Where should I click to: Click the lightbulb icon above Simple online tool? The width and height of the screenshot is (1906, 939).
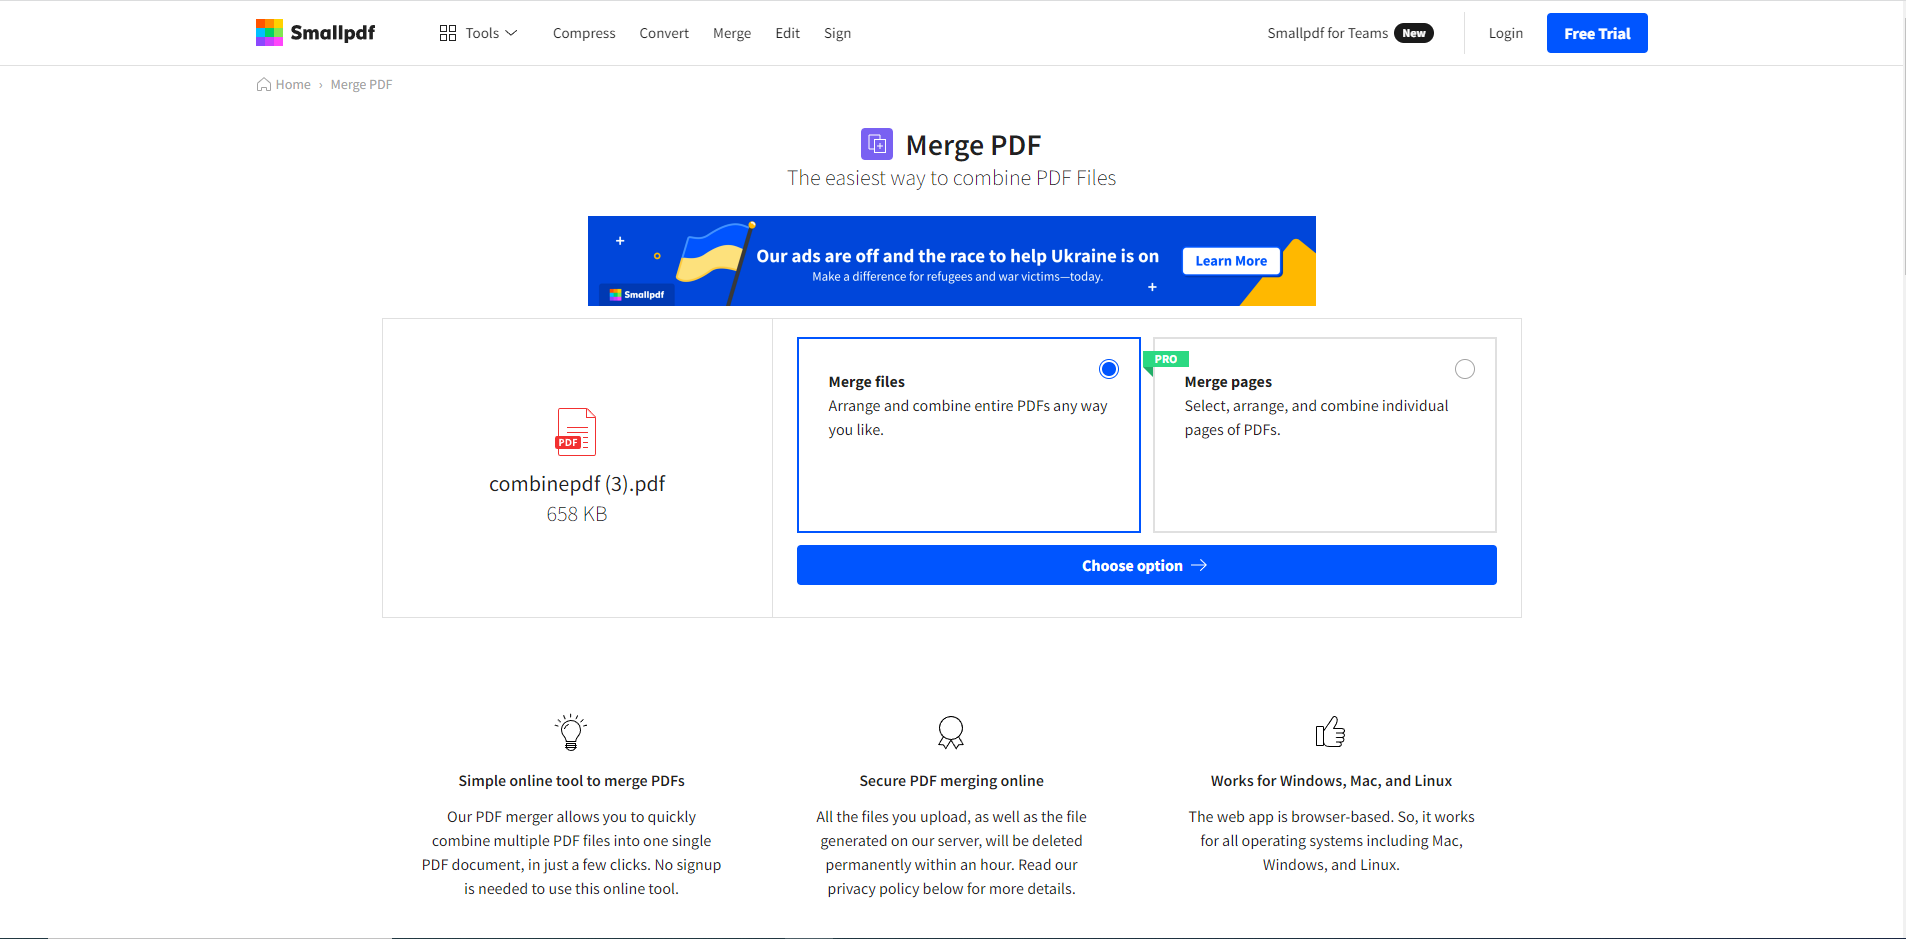point(571,731)
